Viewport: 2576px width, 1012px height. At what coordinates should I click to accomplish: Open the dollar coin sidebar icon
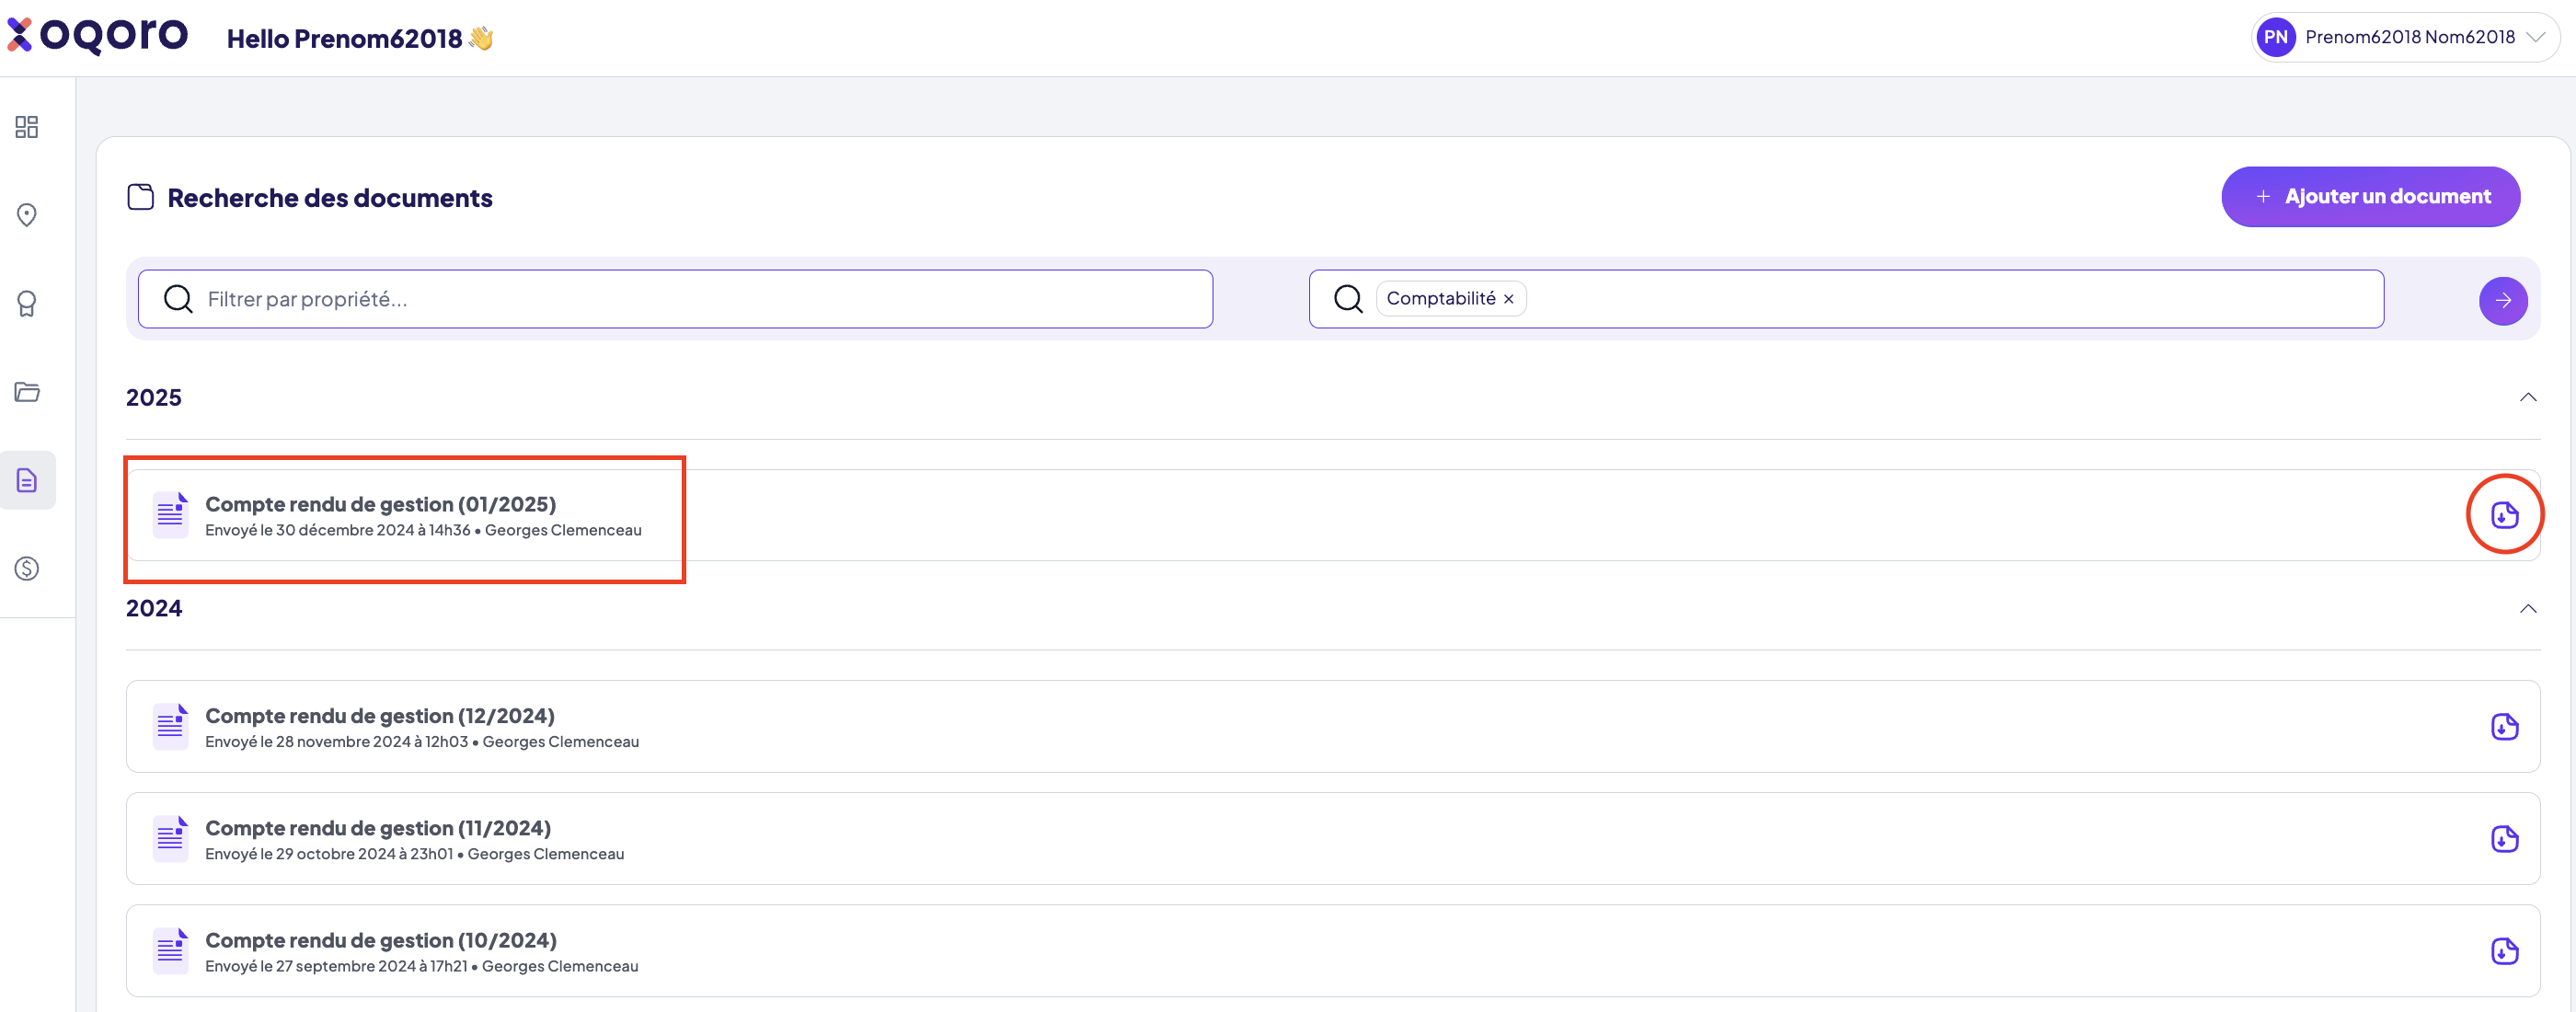coord(27,569)
